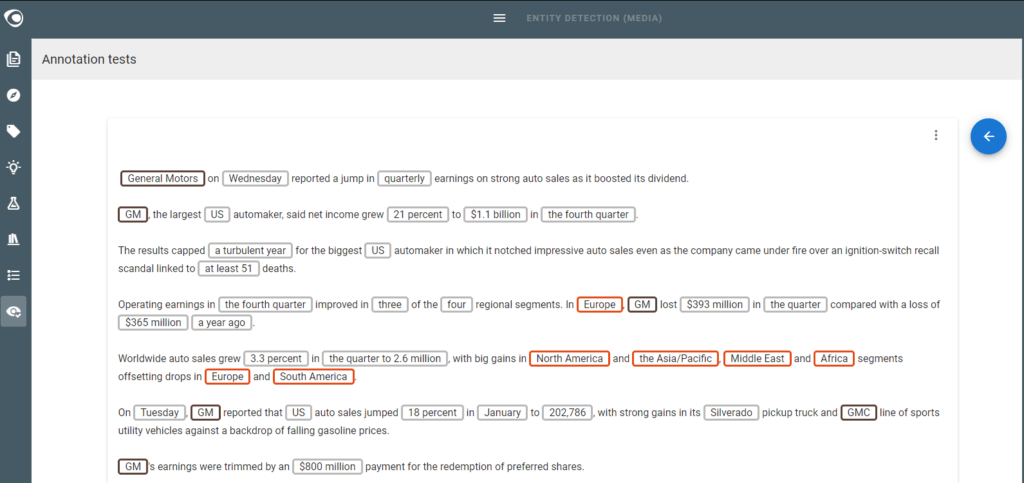Open the documents icon in the sidebar

point(14,59)
